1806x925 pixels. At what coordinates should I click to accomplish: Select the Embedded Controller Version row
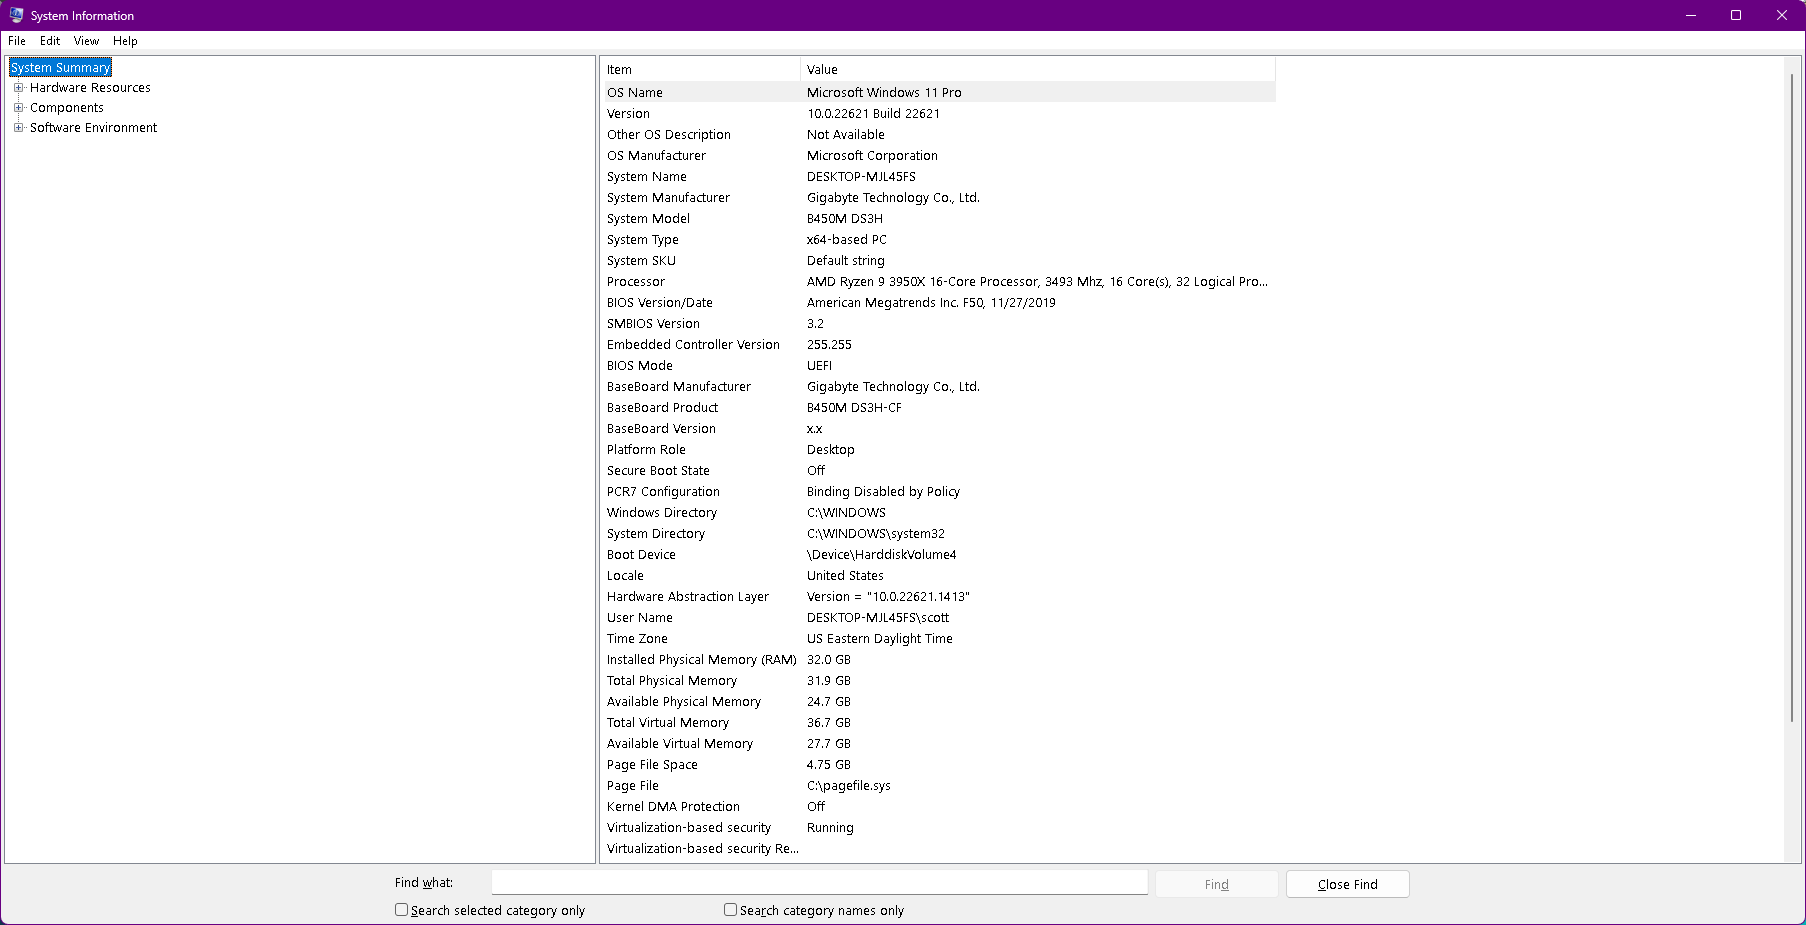coord(938,344)
